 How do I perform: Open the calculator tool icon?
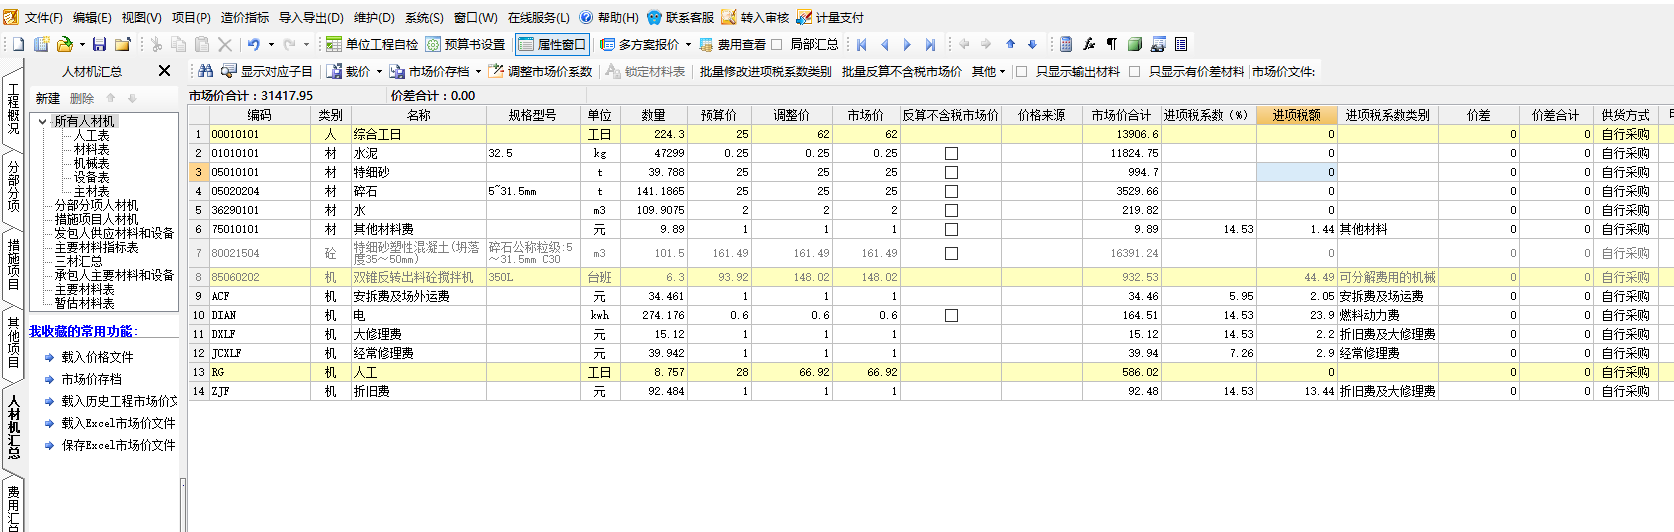coord(1066,44)
